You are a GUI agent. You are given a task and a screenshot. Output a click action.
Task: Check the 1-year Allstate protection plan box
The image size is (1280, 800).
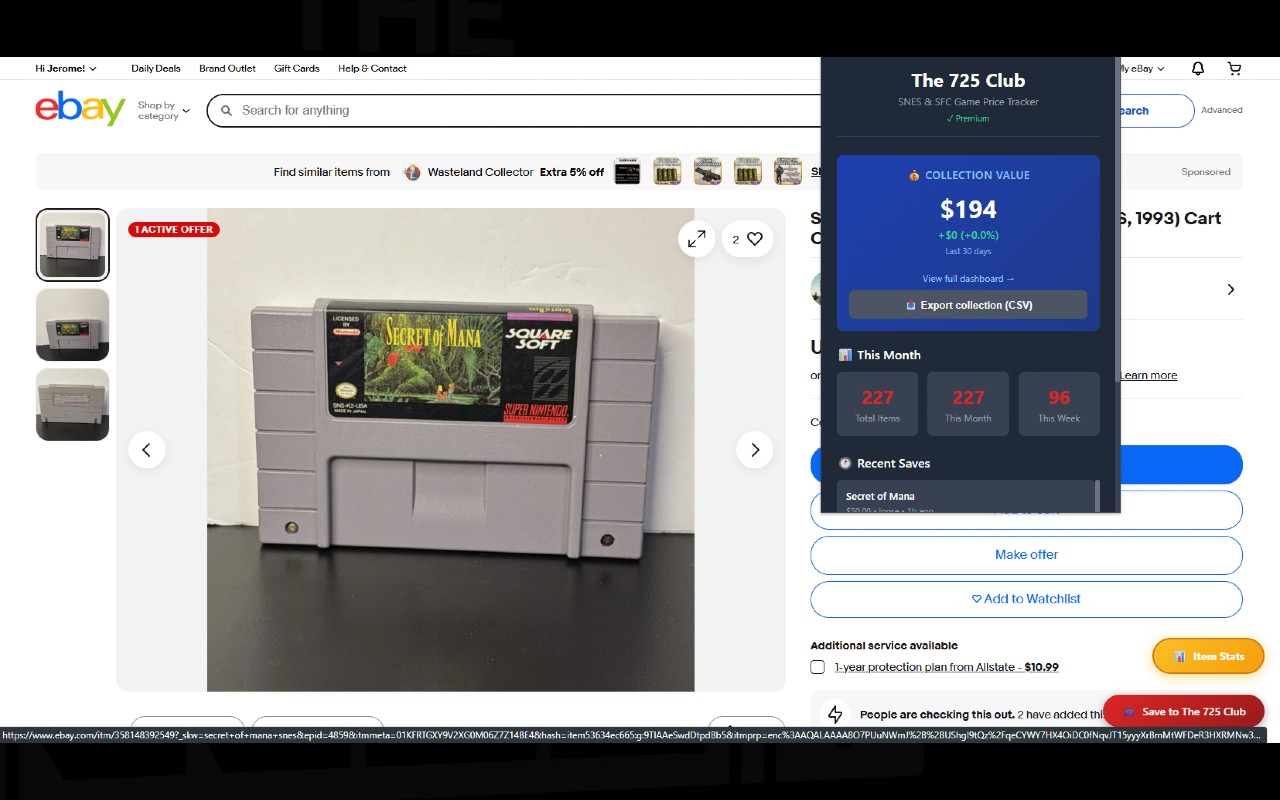pyautogui.click(x=817, y=666)
